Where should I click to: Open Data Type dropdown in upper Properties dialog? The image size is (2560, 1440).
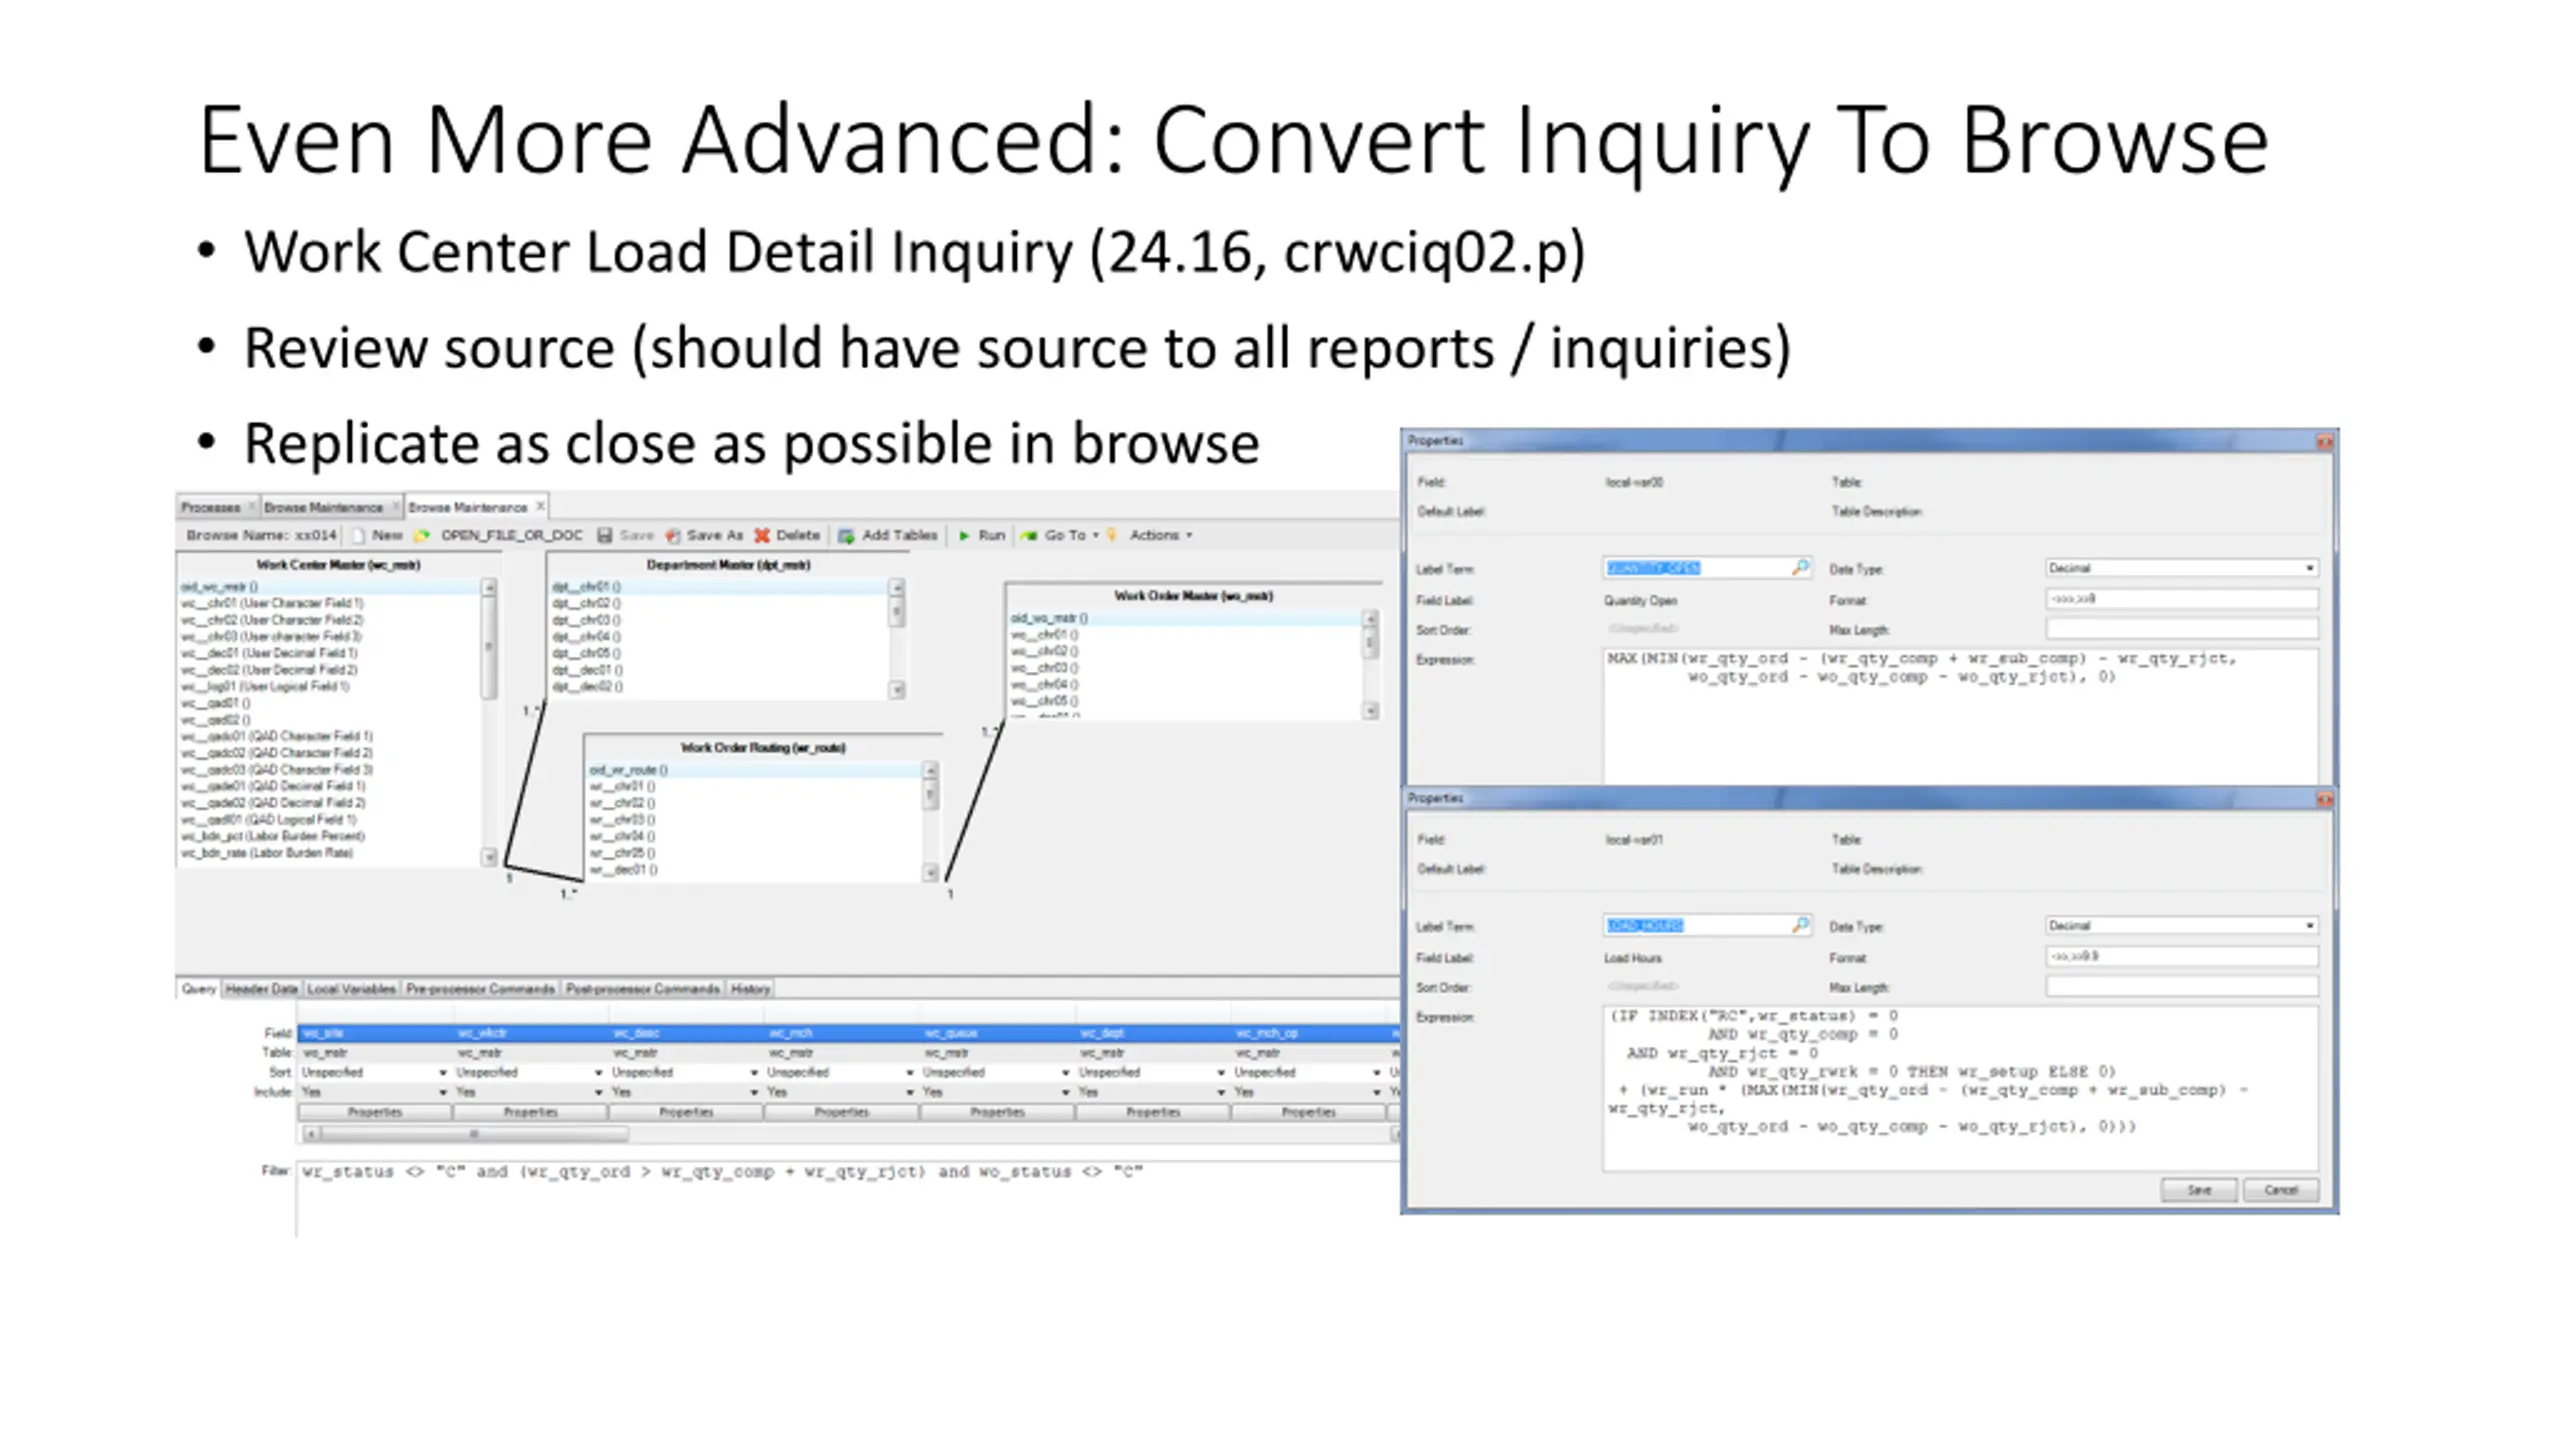[x=2309, y=568]
